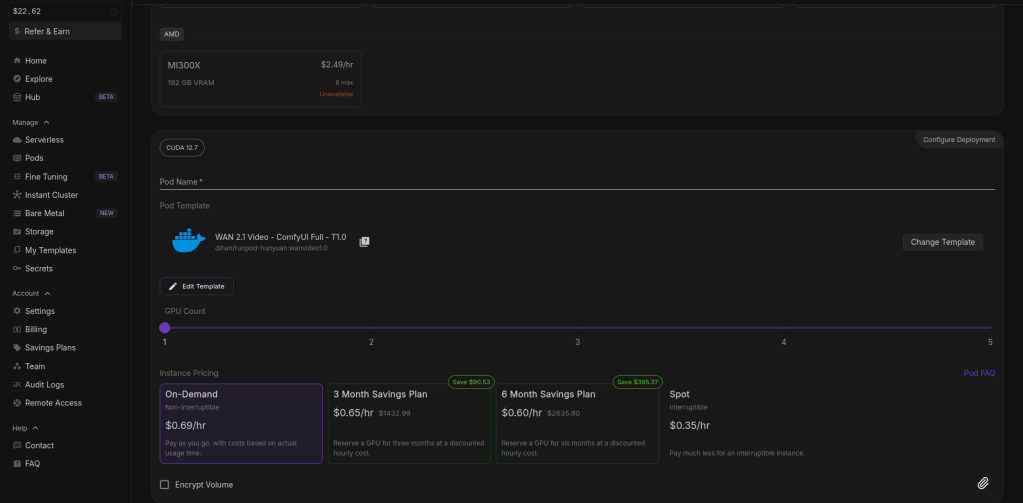This screenshot has width=1023, height=503.
Task: Open the template readme icon beside WAN 2.1
Action: click(x=364, y=241)
